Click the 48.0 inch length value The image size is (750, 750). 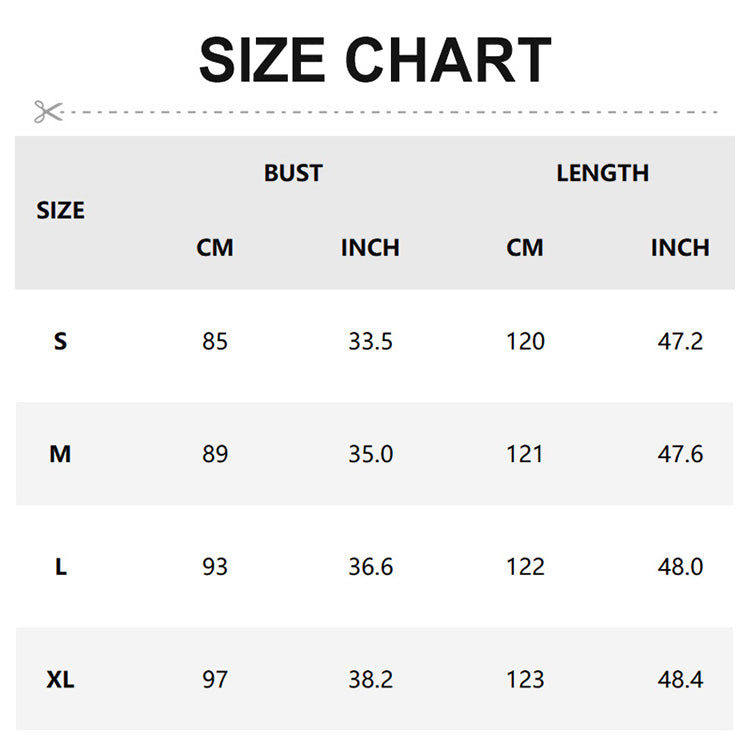pos(680,567)
